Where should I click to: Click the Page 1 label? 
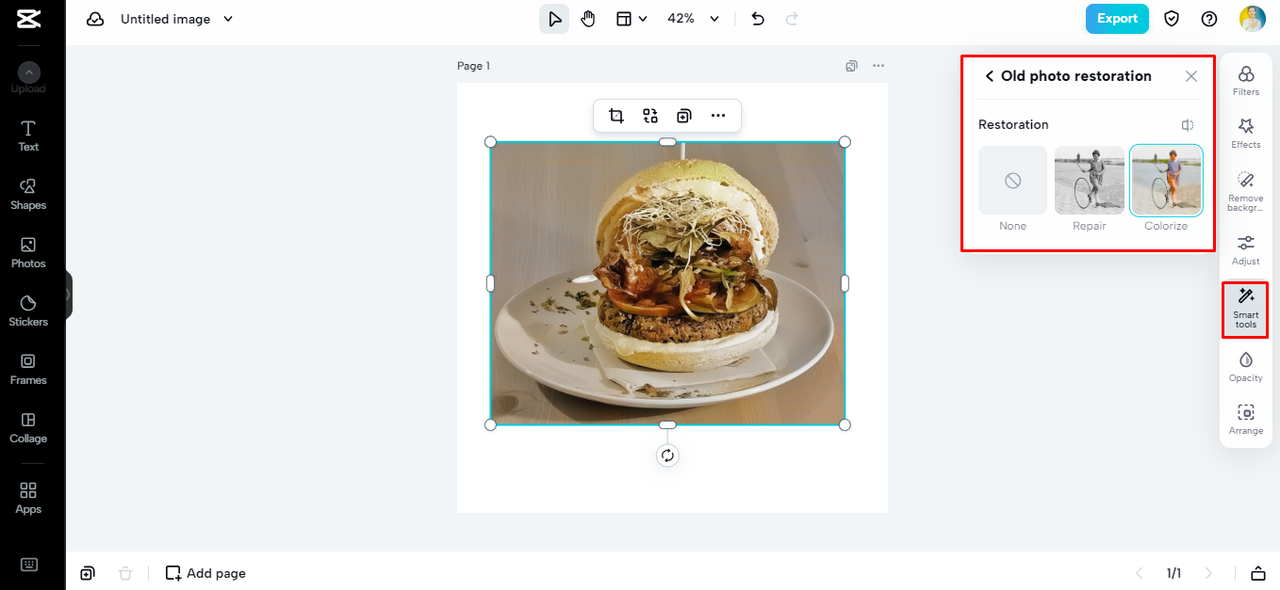pyautogui.click(x=474, y=66)
